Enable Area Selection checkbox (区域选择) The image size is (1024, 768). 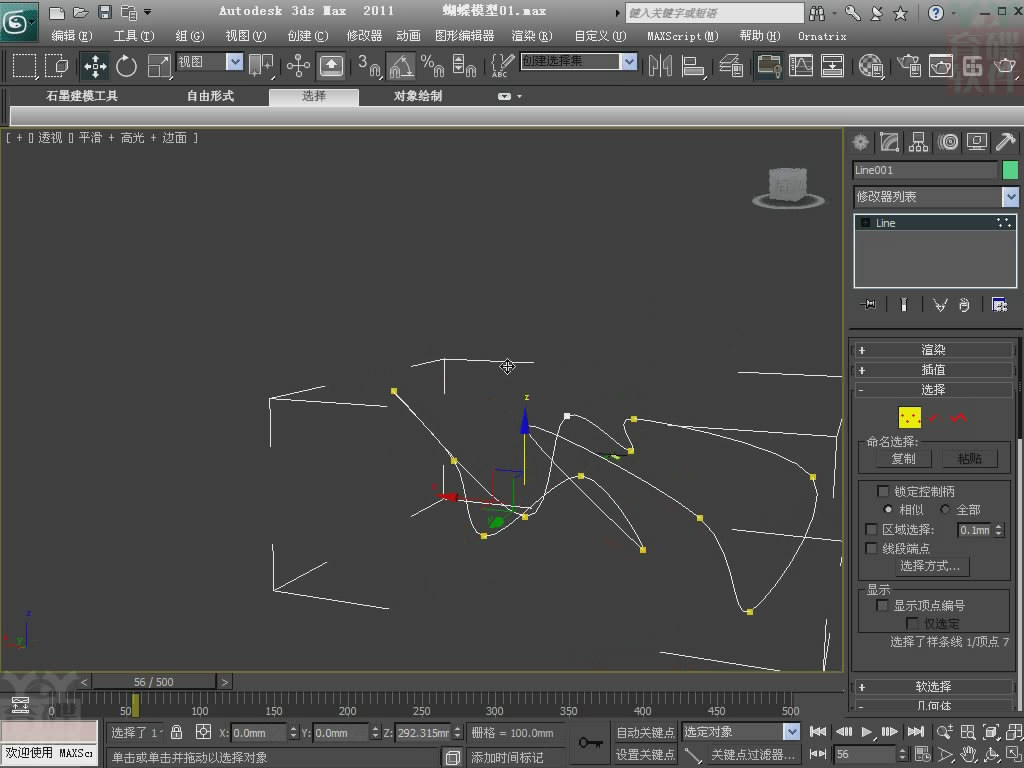tap(871, 530)
